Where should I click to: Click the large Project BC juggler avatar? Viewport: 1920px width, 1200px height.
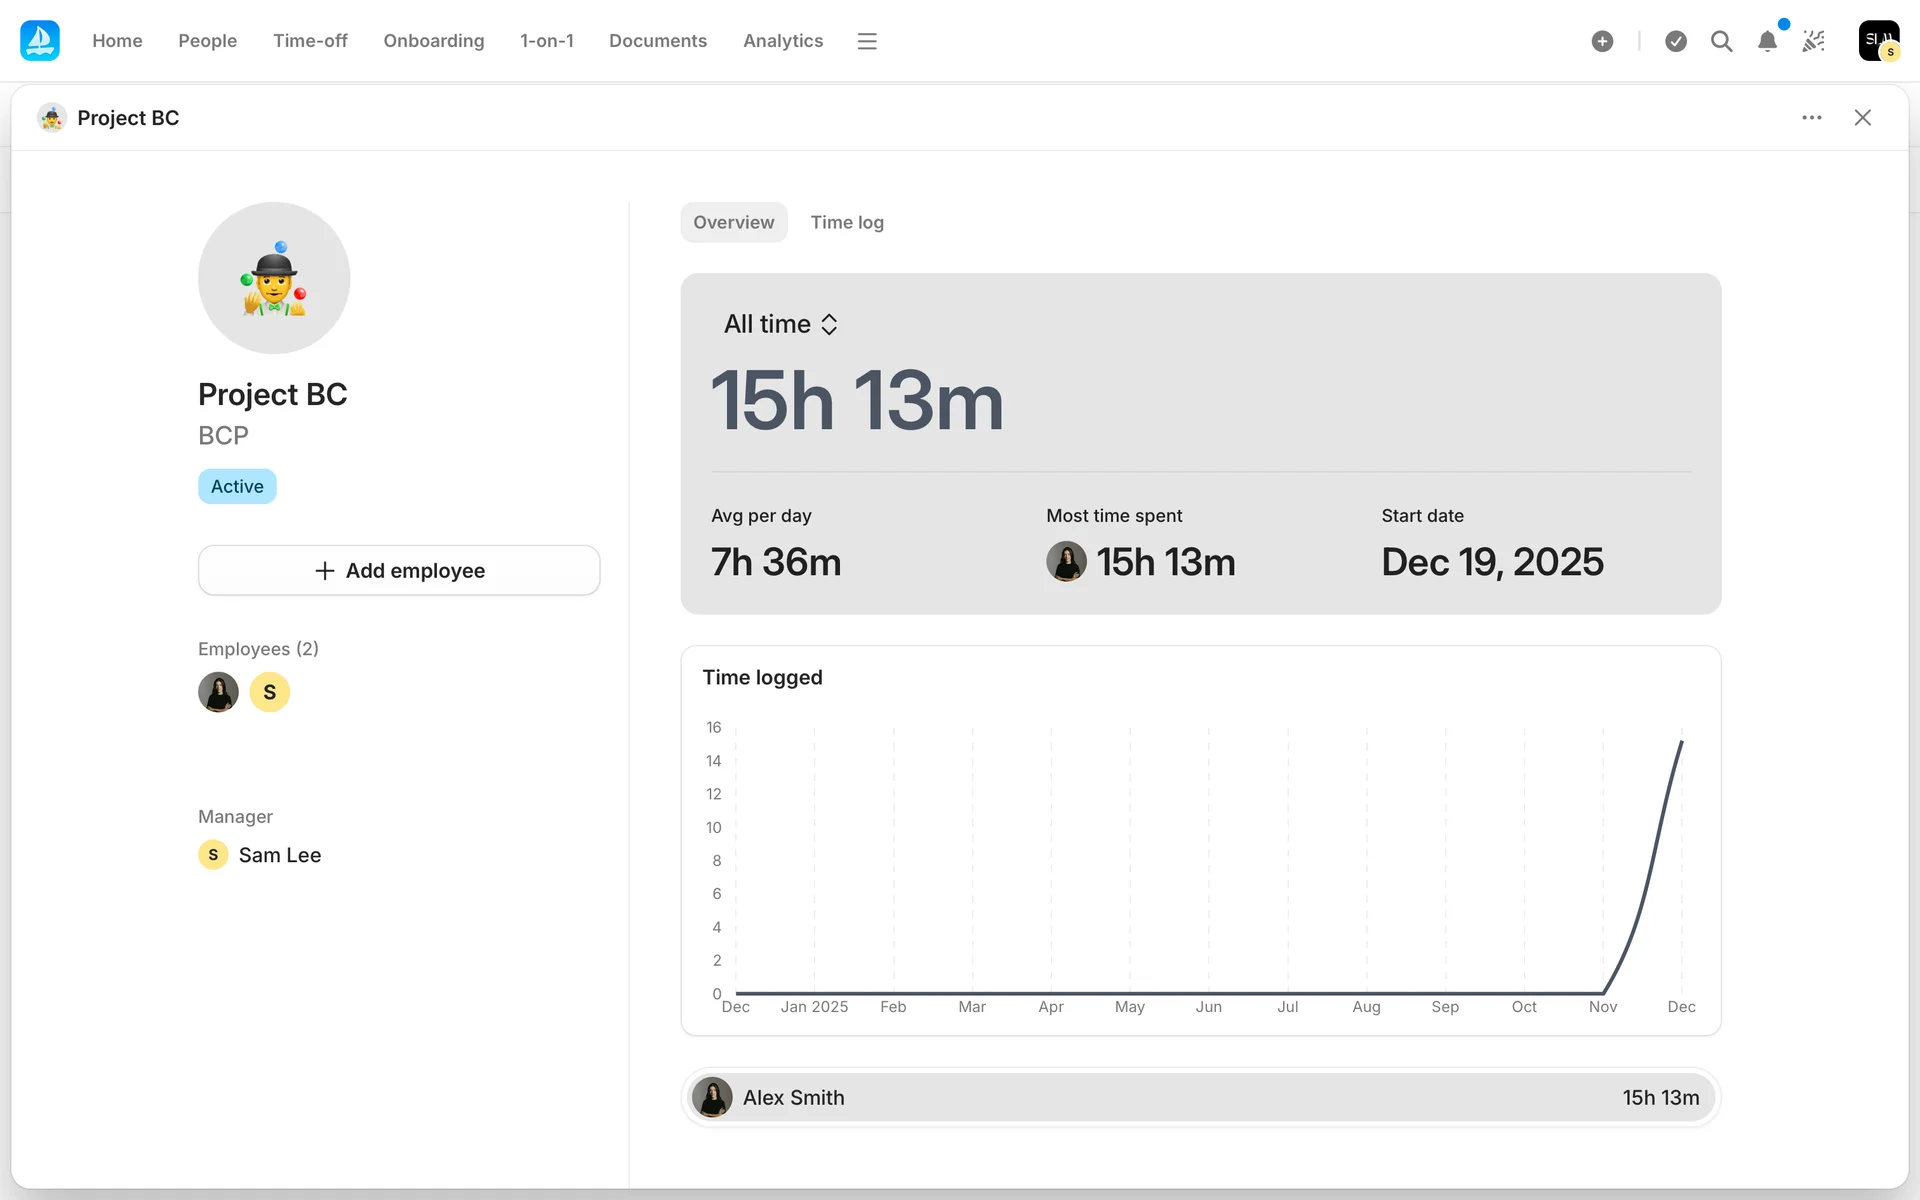(x=274, y=278)
